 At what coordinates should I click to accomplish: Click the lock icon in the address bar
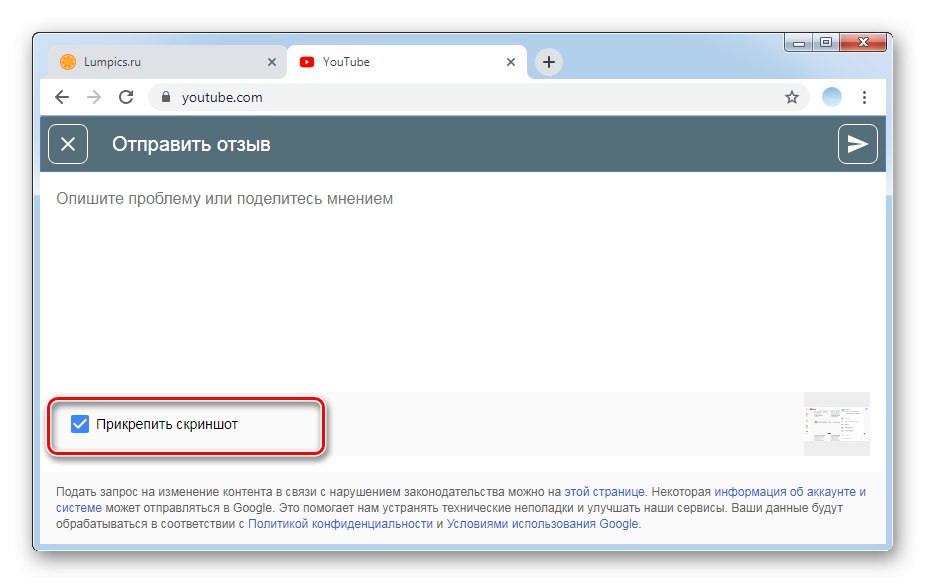tap(165, 97)
